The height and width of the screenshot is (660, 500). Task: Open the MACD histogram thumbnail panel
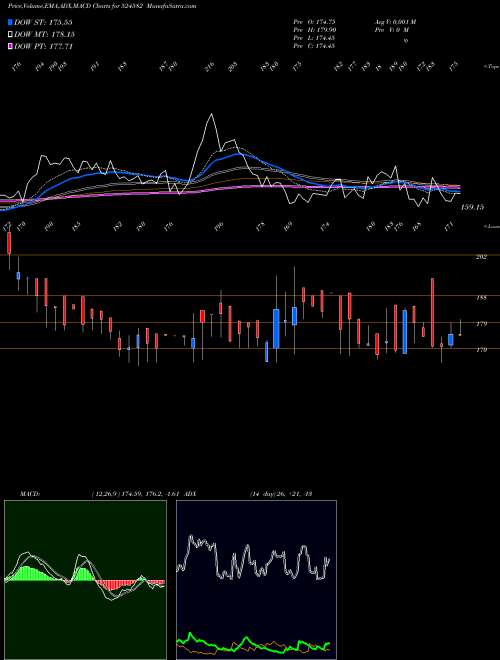85,580
